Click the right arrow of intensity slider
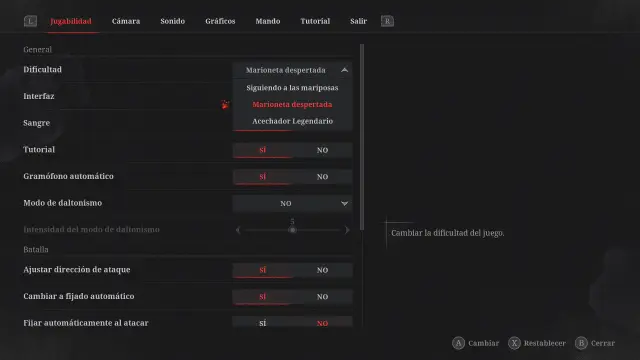 (x=347, y=230)
